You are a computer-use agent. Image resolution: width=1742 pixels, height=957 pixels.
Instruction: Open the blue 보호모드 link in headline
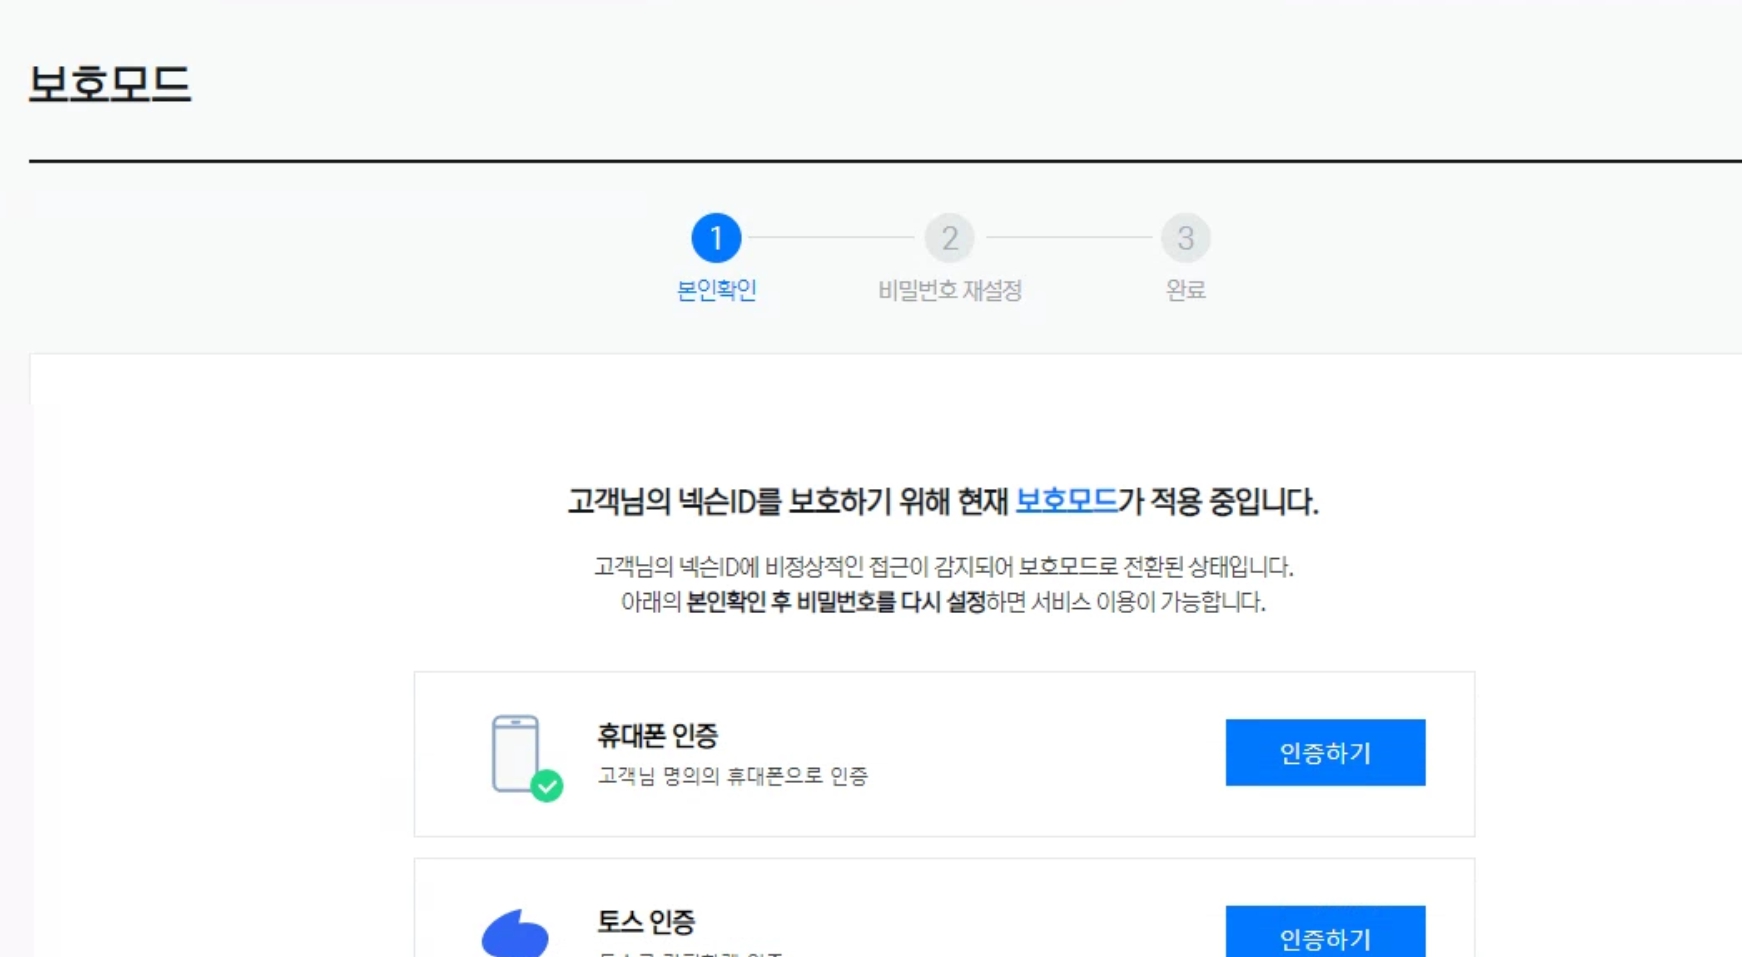point(1066,501)
